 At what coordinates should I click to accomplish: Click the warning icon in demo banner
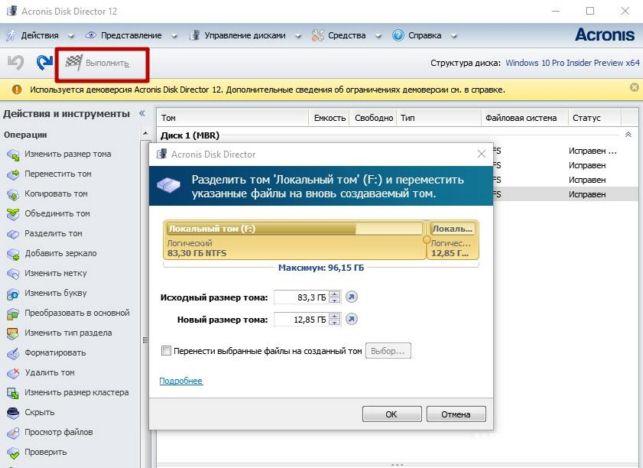(x=17, y=89)
